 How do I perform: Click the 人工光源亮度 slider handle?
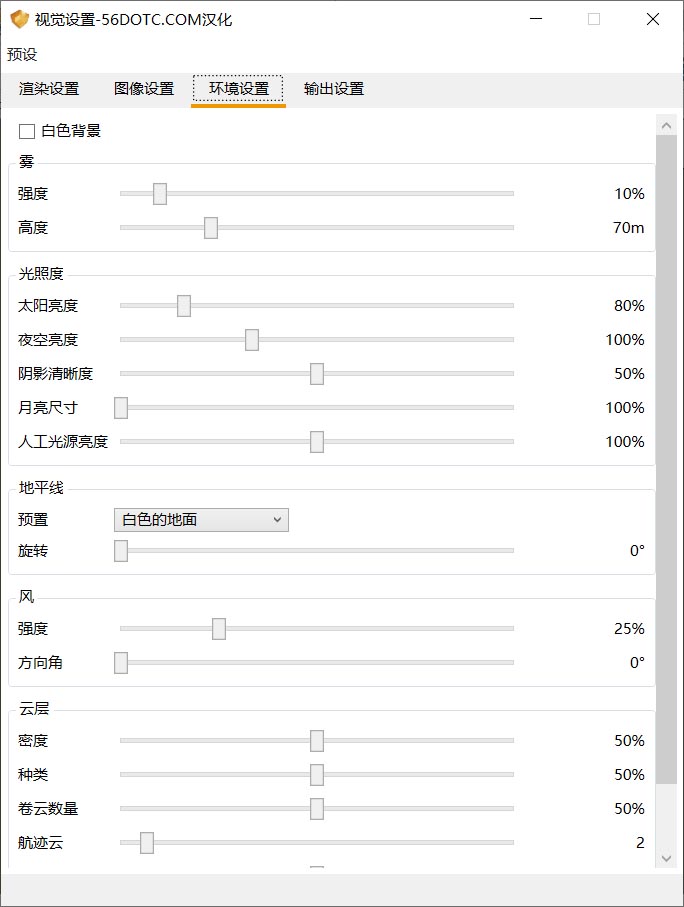pos(317,442)
